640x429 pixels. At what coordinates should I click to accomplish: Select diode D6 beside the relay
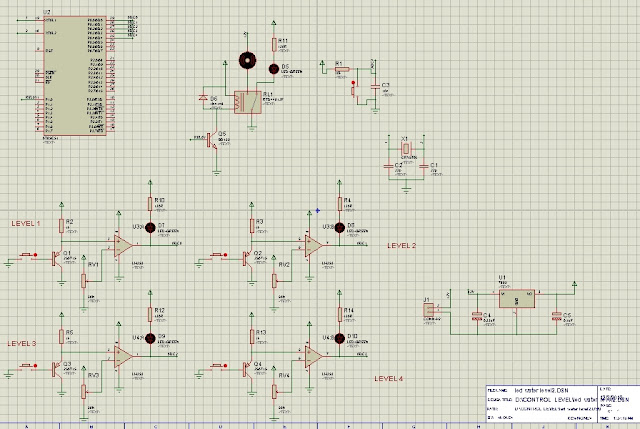coord(203,98)
